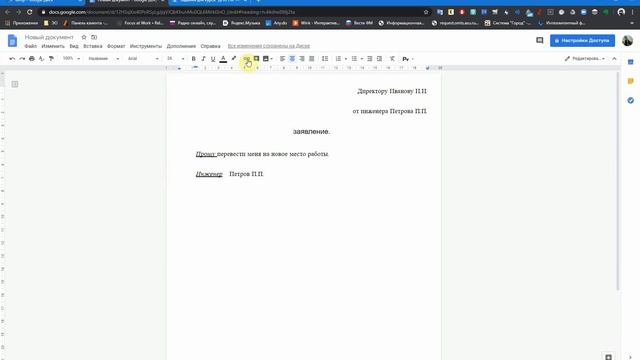Undo the last action

12,59
